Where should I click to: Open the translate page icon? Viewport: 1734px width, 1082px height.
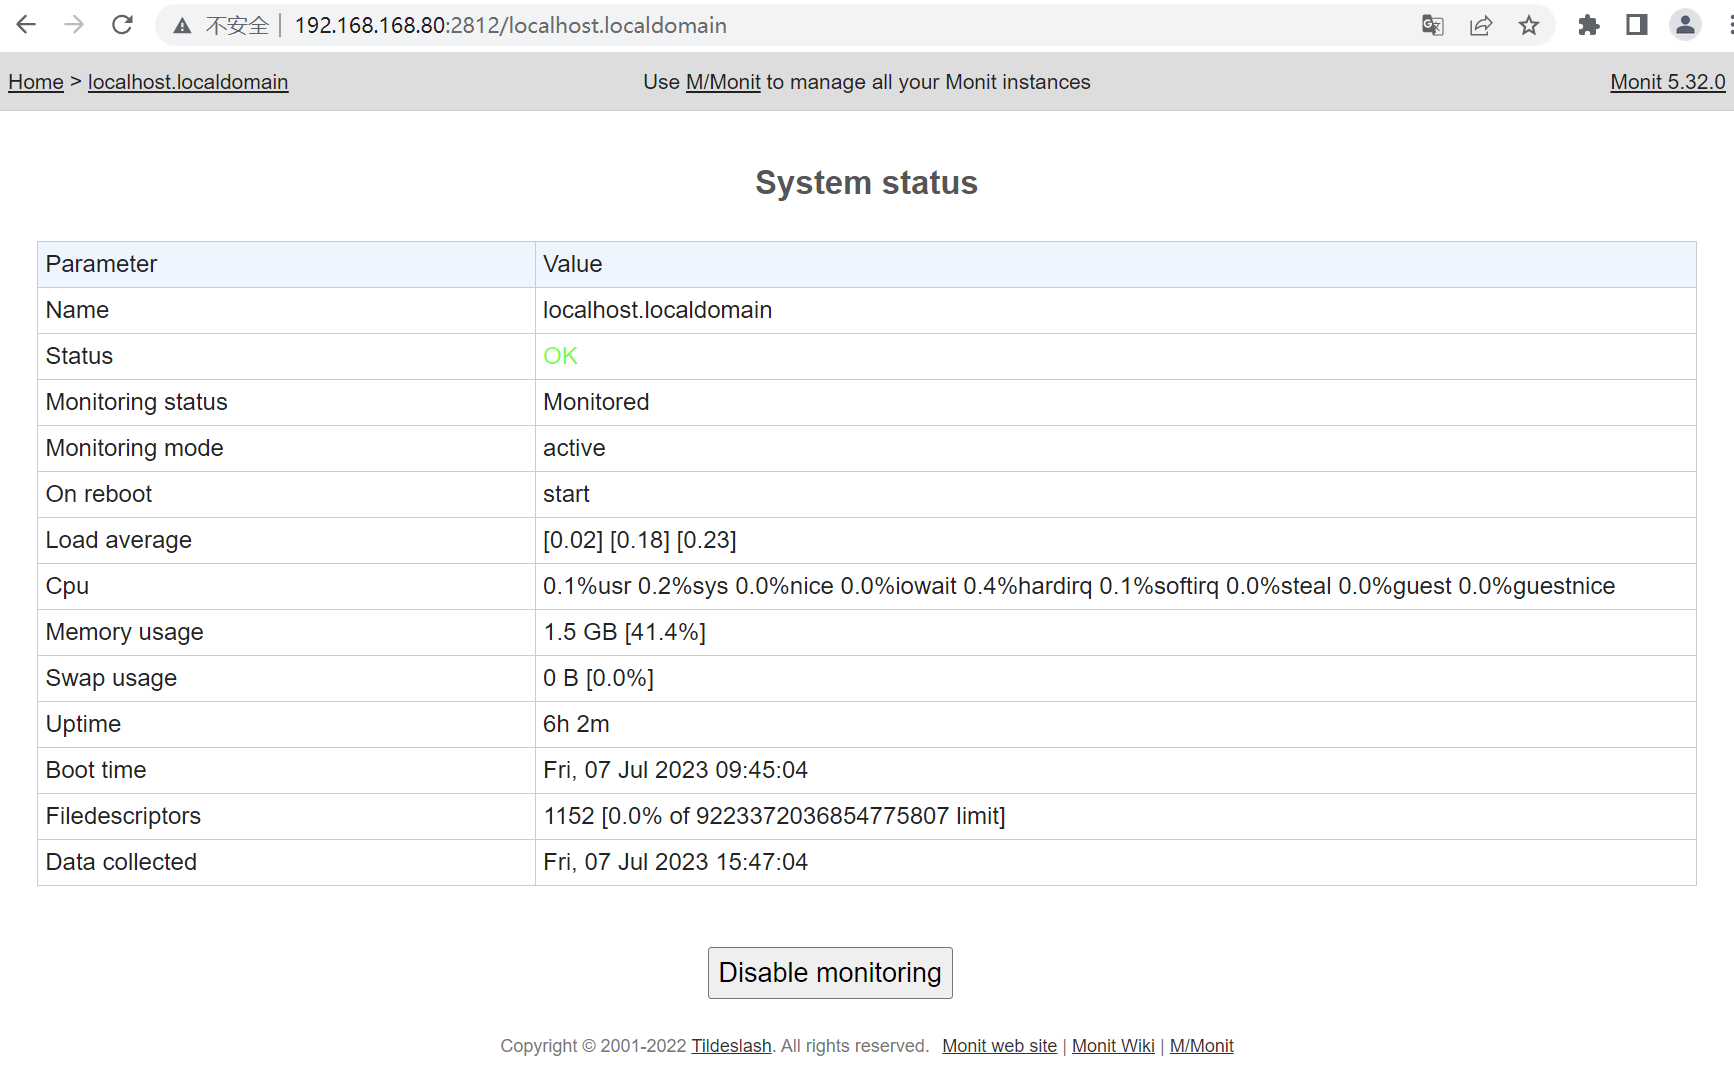(1432, 26)
